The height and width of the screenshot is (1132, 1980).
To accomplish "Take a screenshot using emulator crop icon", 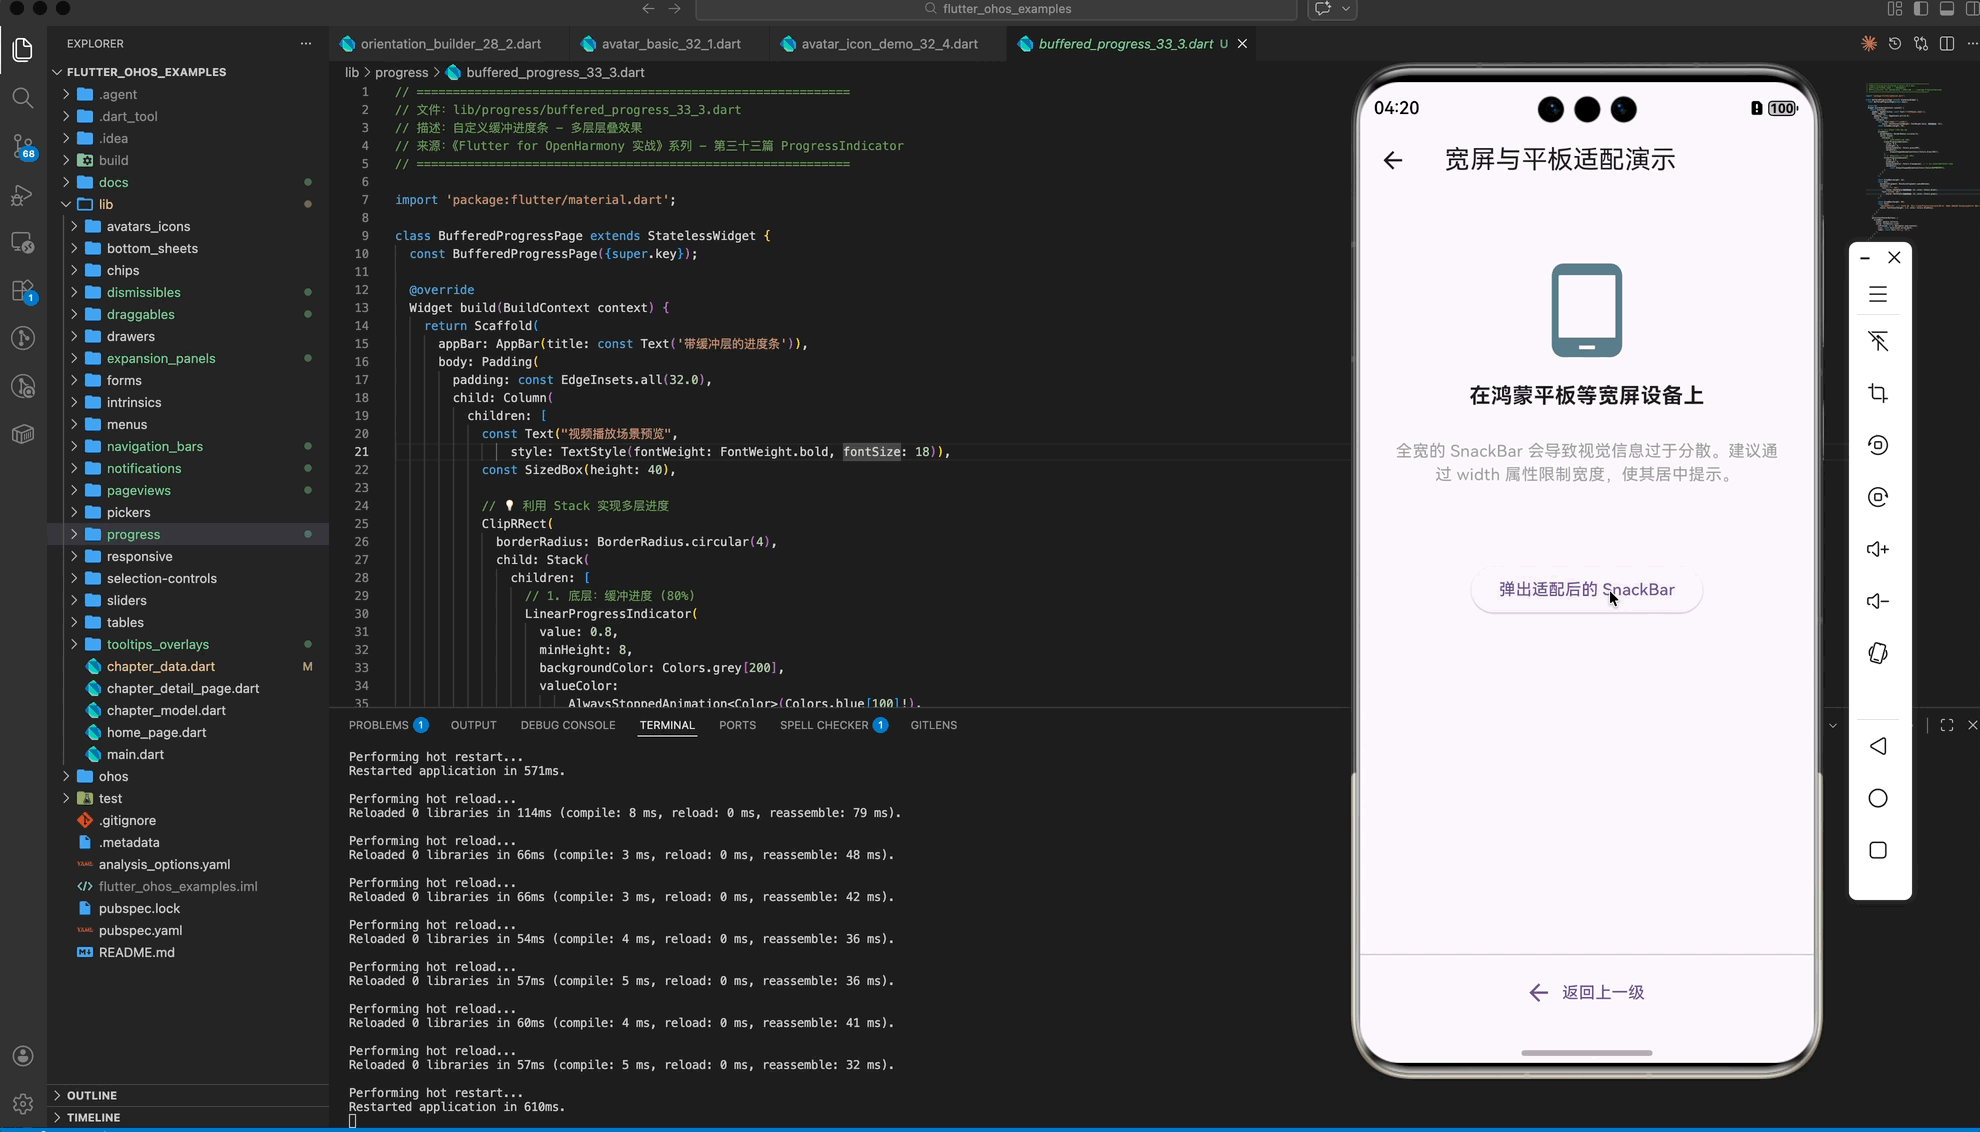I will click(x=1877, y=392).
